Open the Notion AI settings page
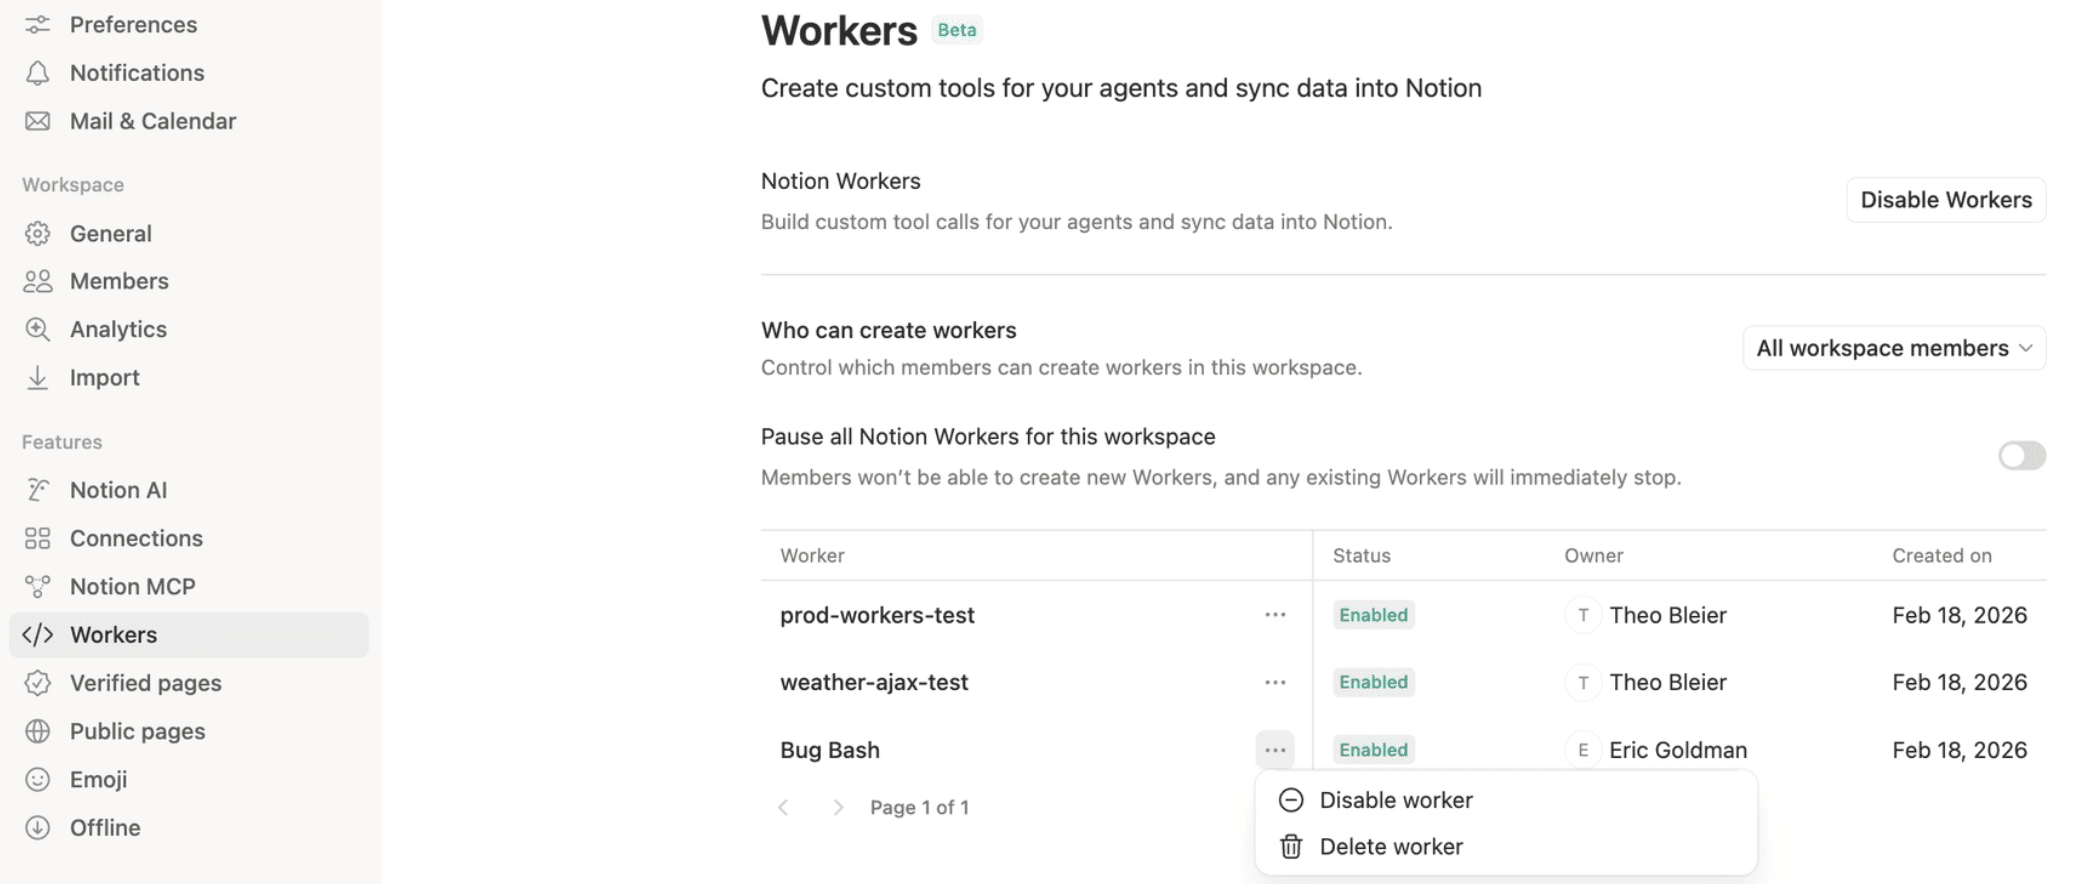The image size is (2098, 884). click(189, 490)
